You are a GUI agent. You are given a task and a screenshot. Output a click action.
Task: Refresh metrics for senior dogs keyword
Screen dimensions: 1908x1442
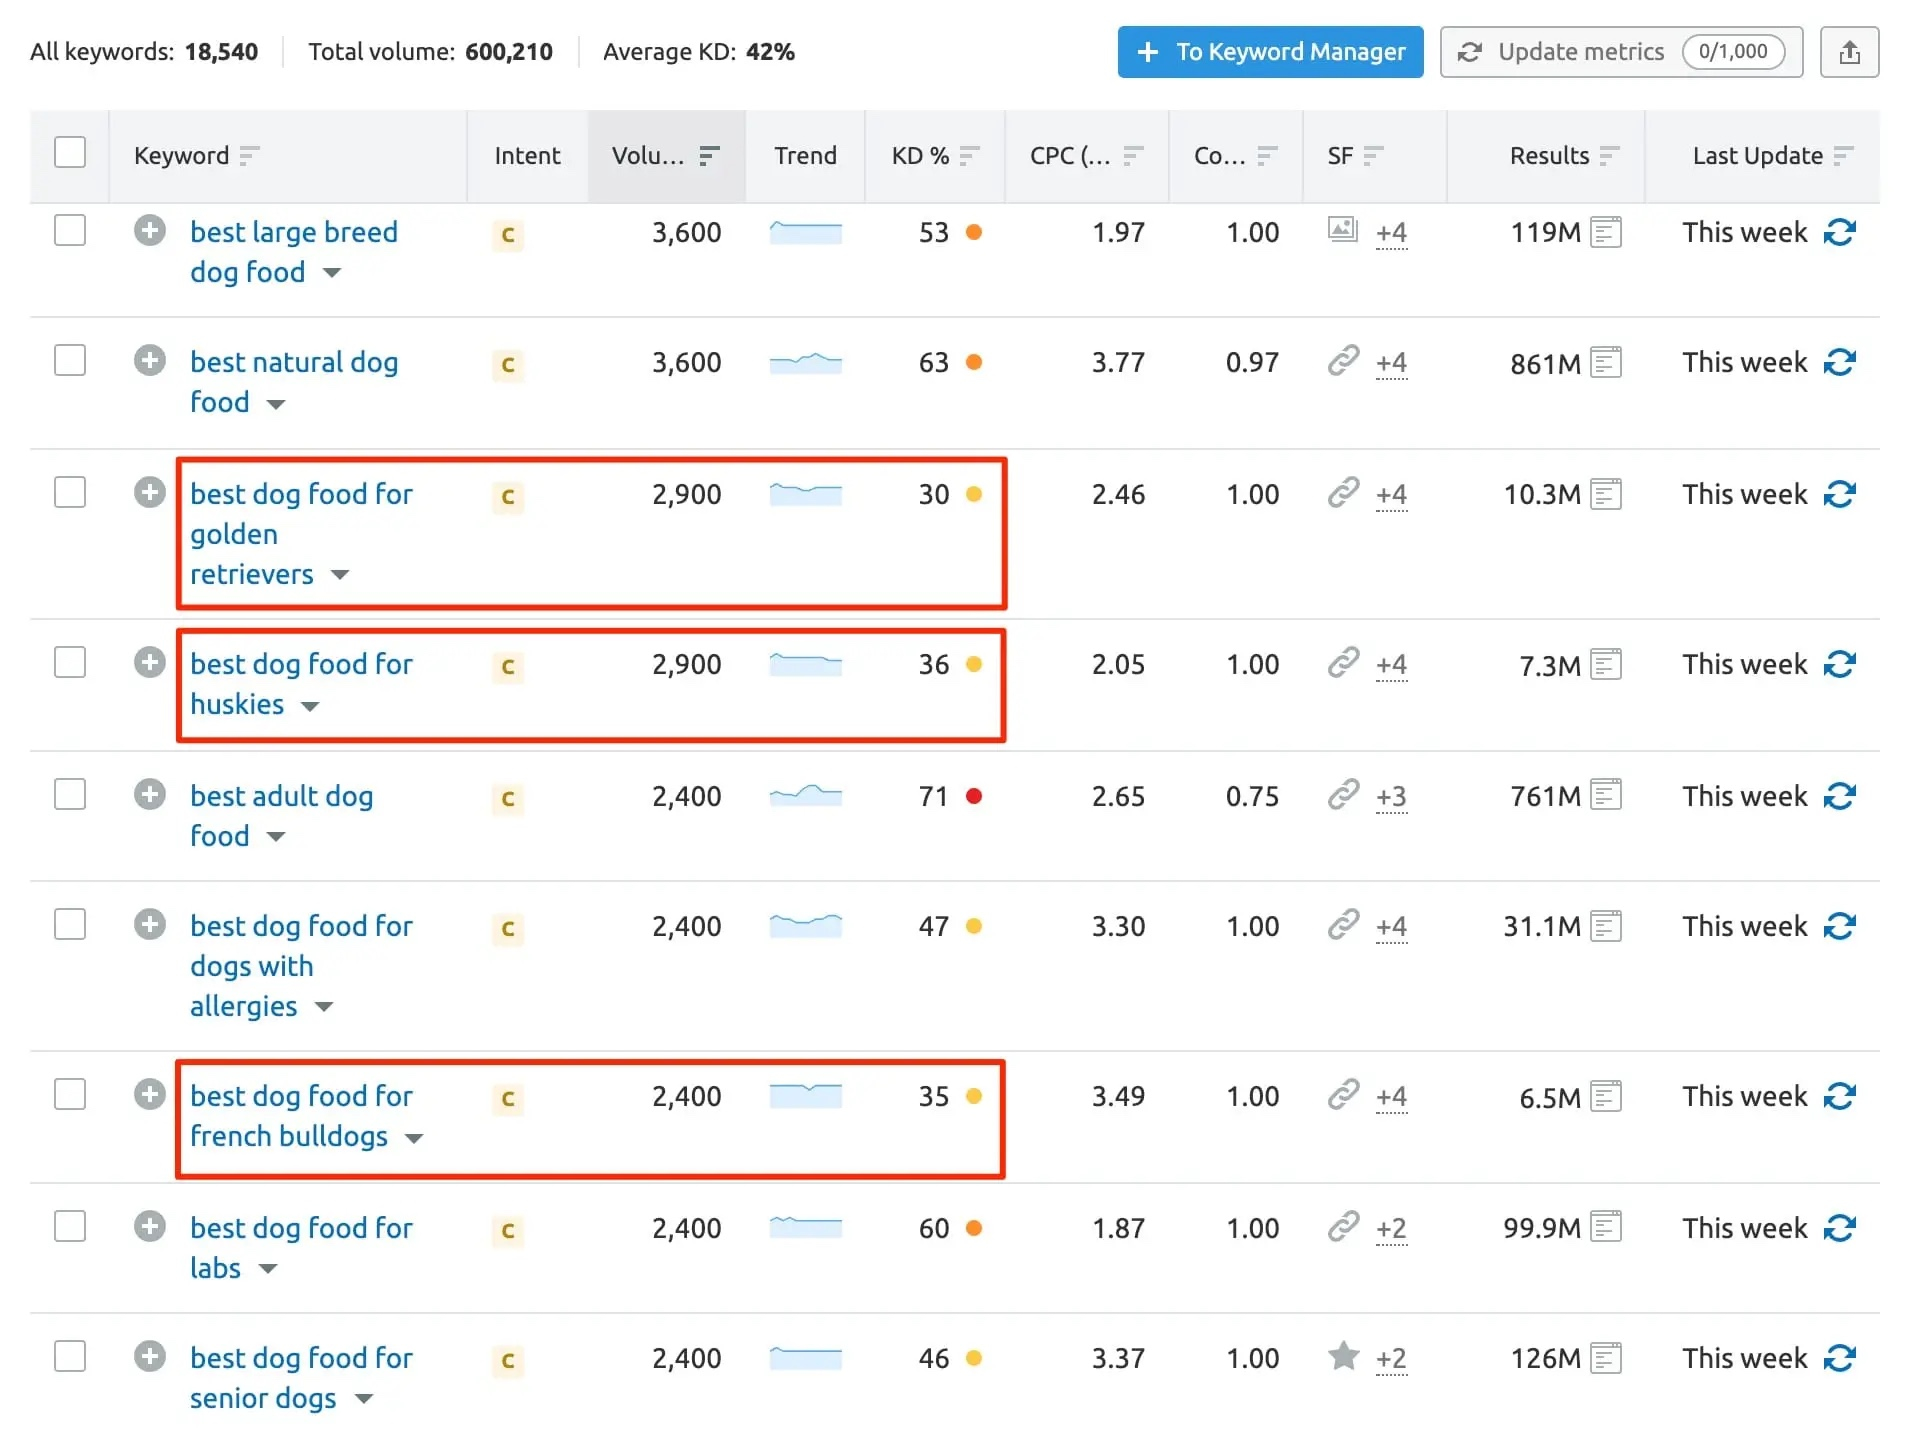coord(1839,1358)
